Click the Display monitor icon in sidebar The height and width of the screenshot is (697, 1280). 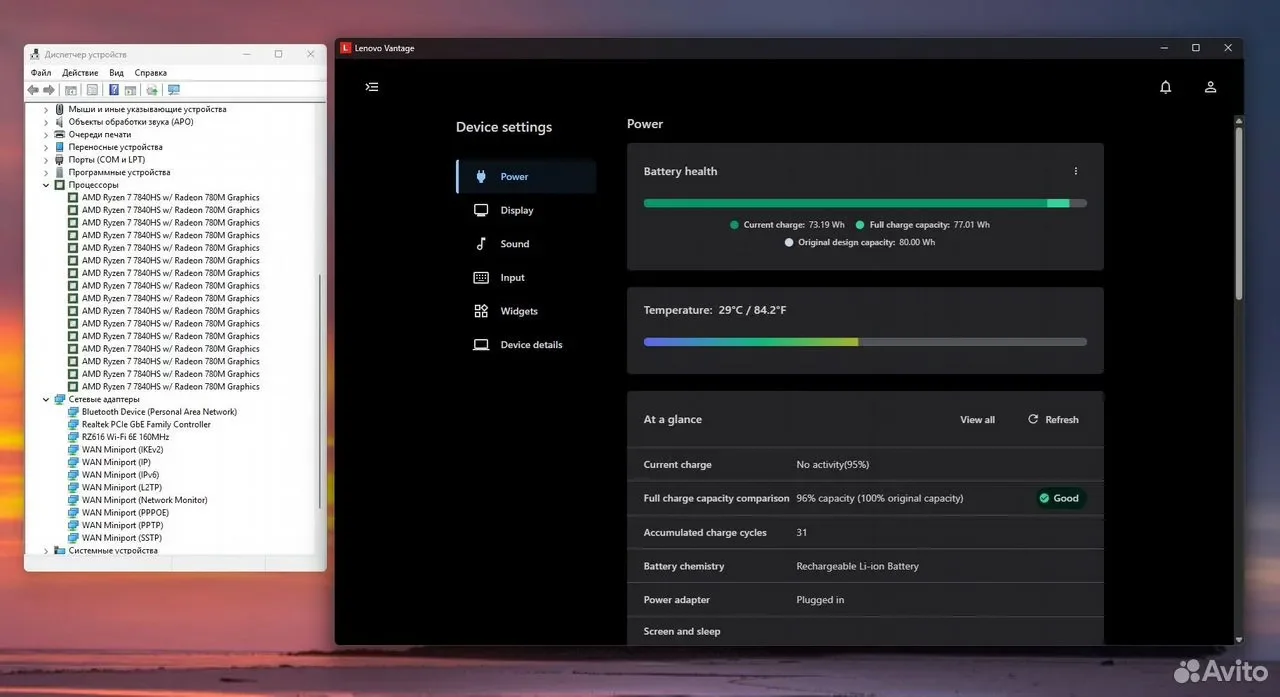click(x=481, y=210)
